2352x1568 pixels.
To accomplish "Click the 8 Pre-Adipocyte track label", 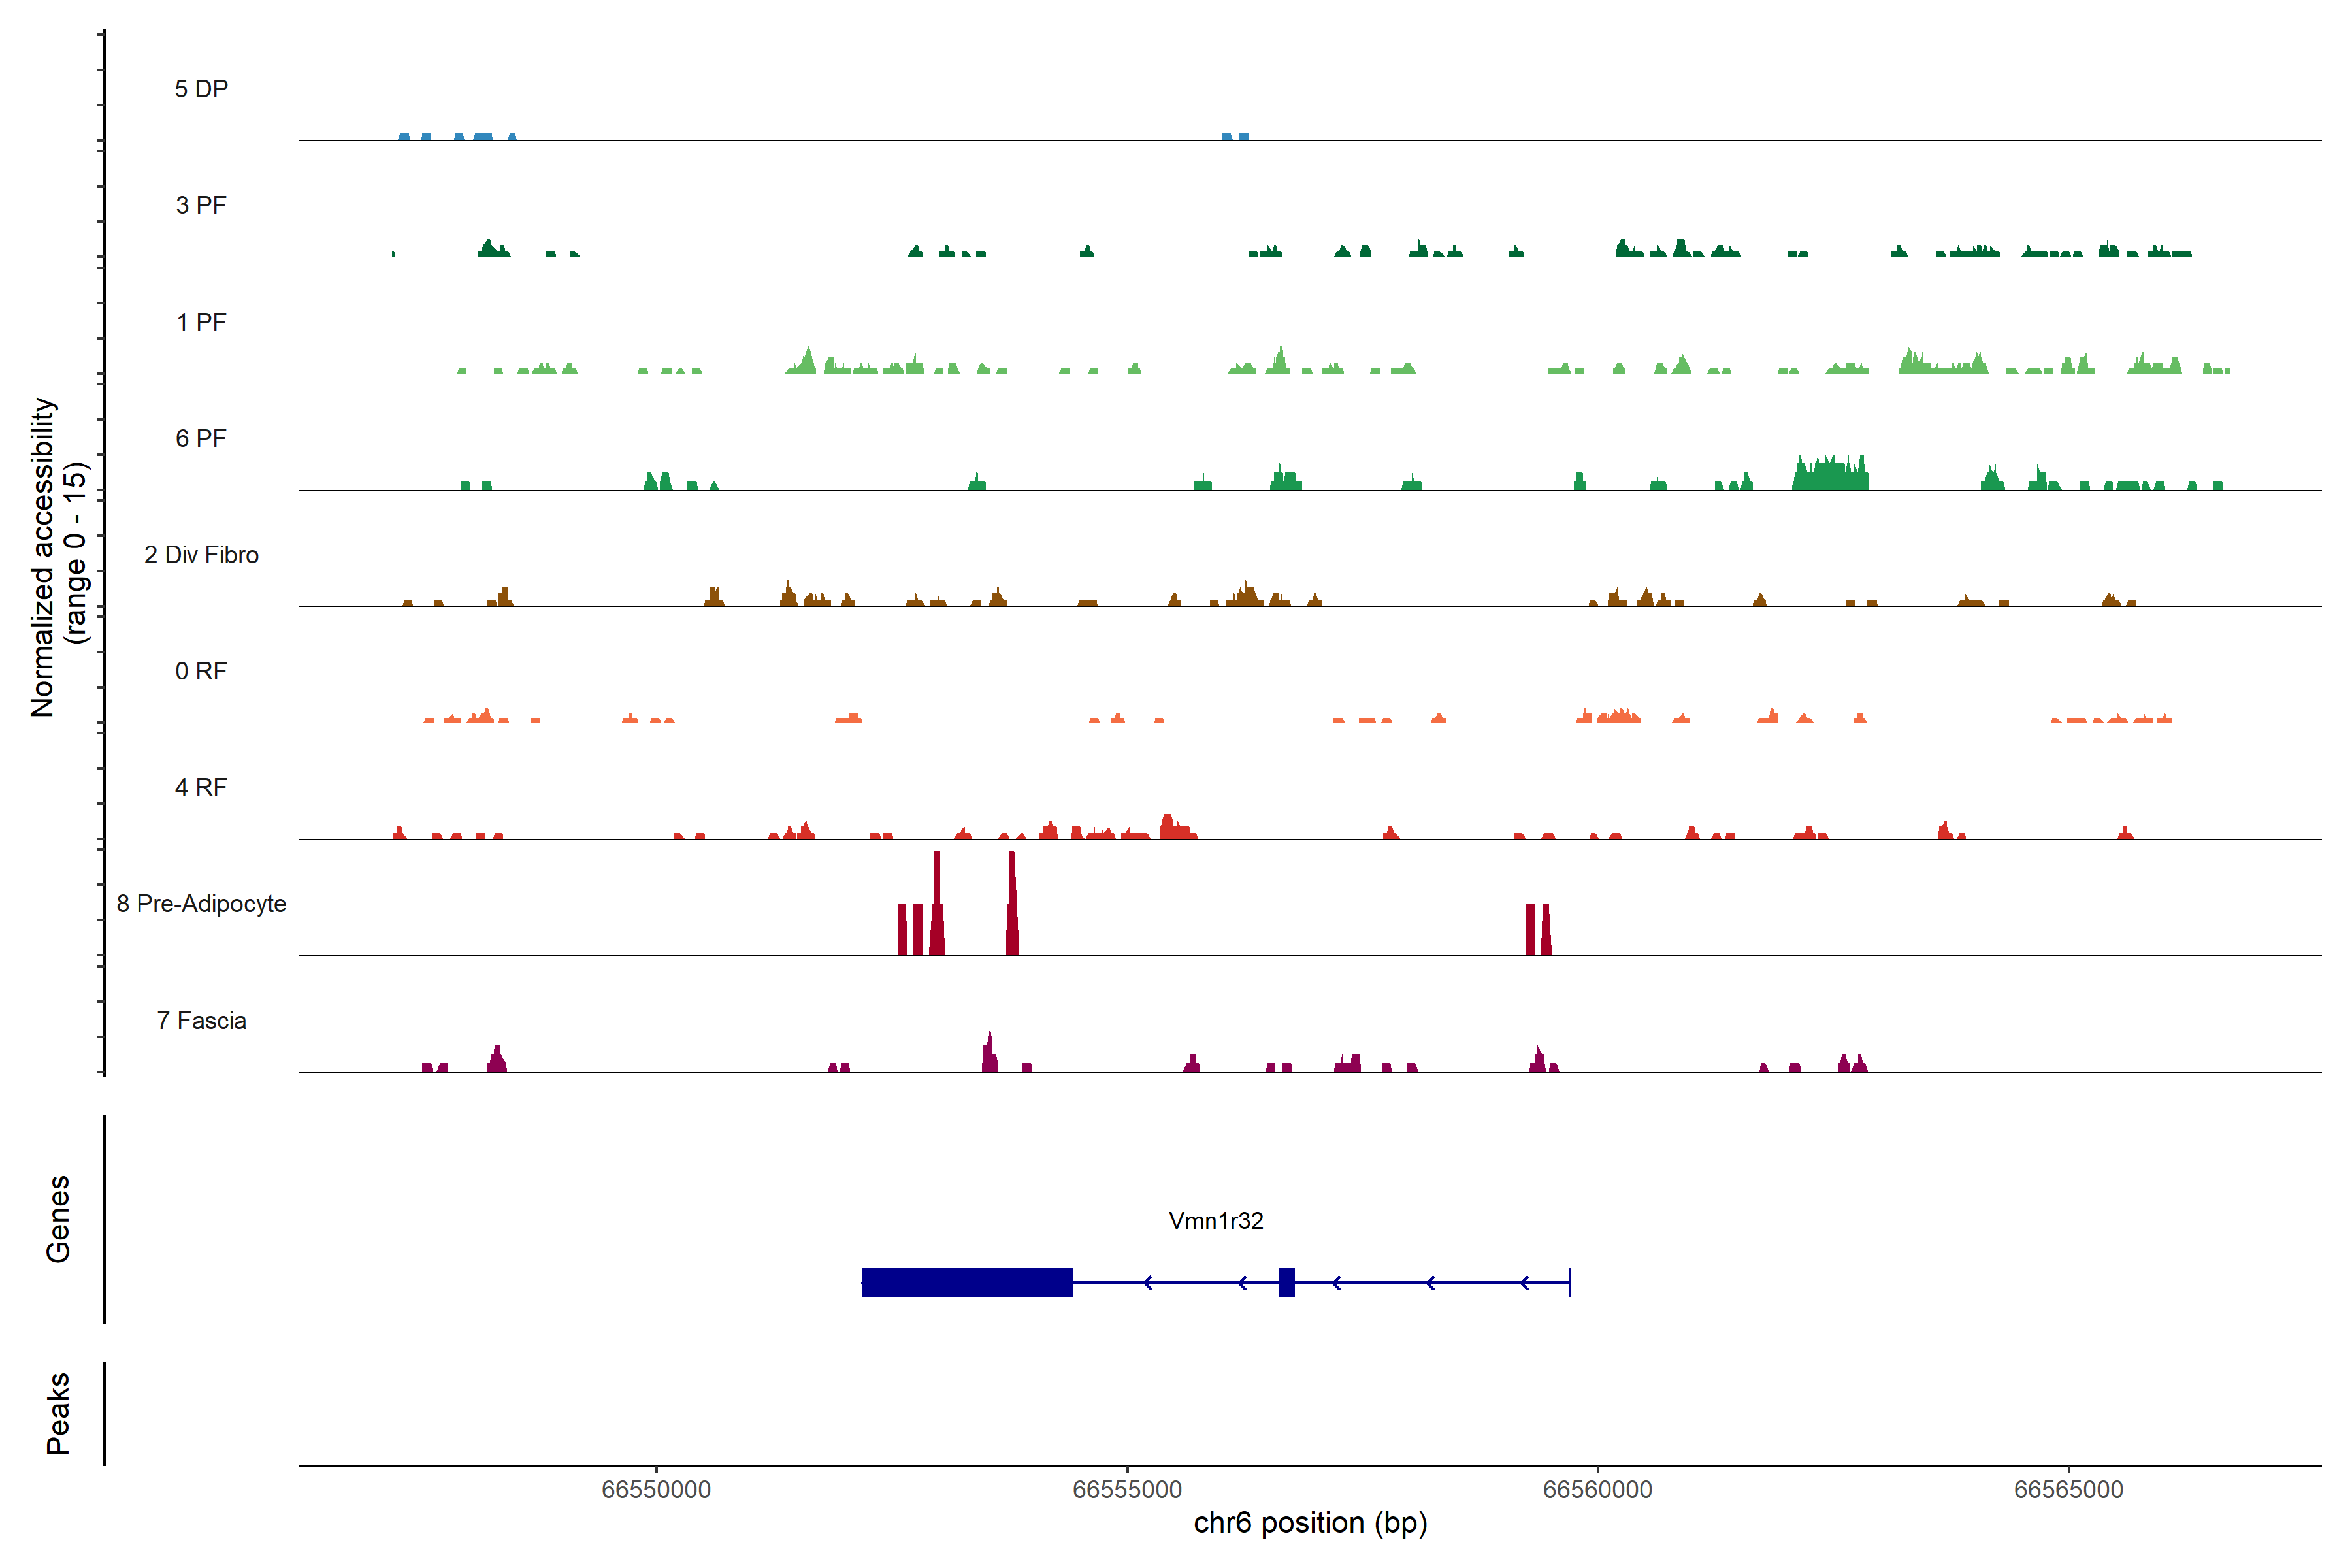I will [x=201, y=904].
